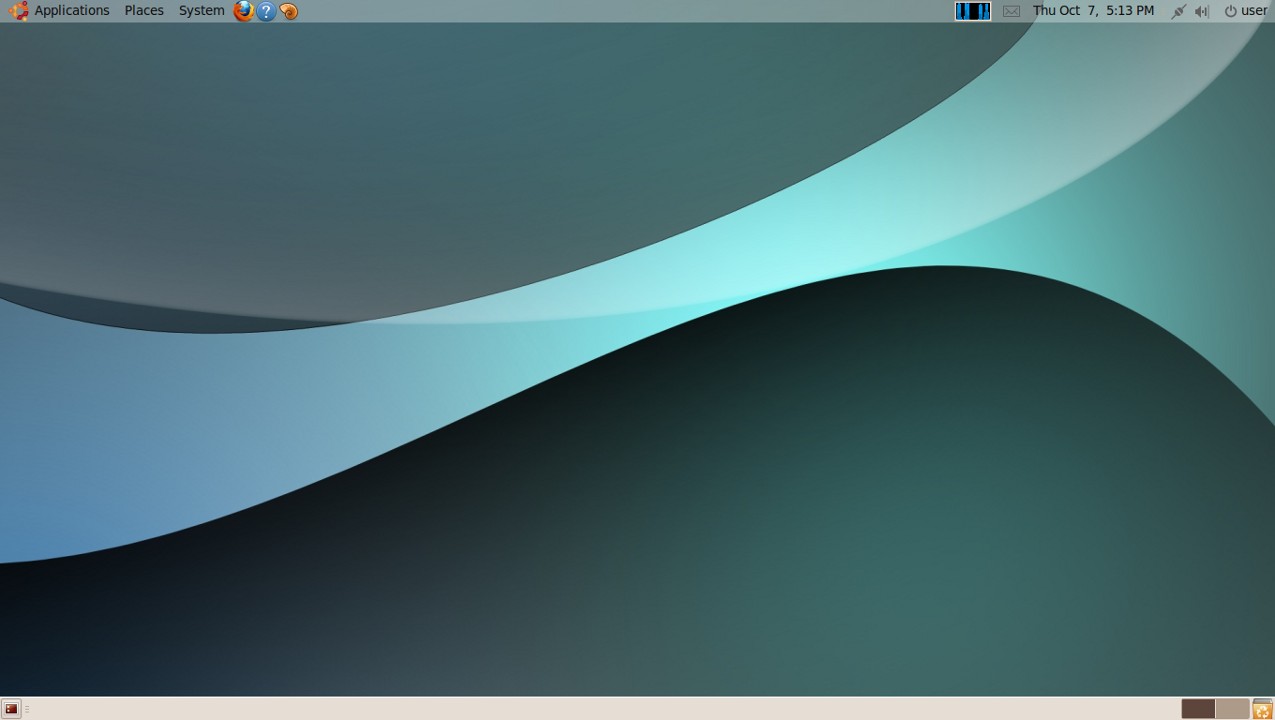
Task: Open the Help center question-mark icon
Action: click(x=266, y=11)
